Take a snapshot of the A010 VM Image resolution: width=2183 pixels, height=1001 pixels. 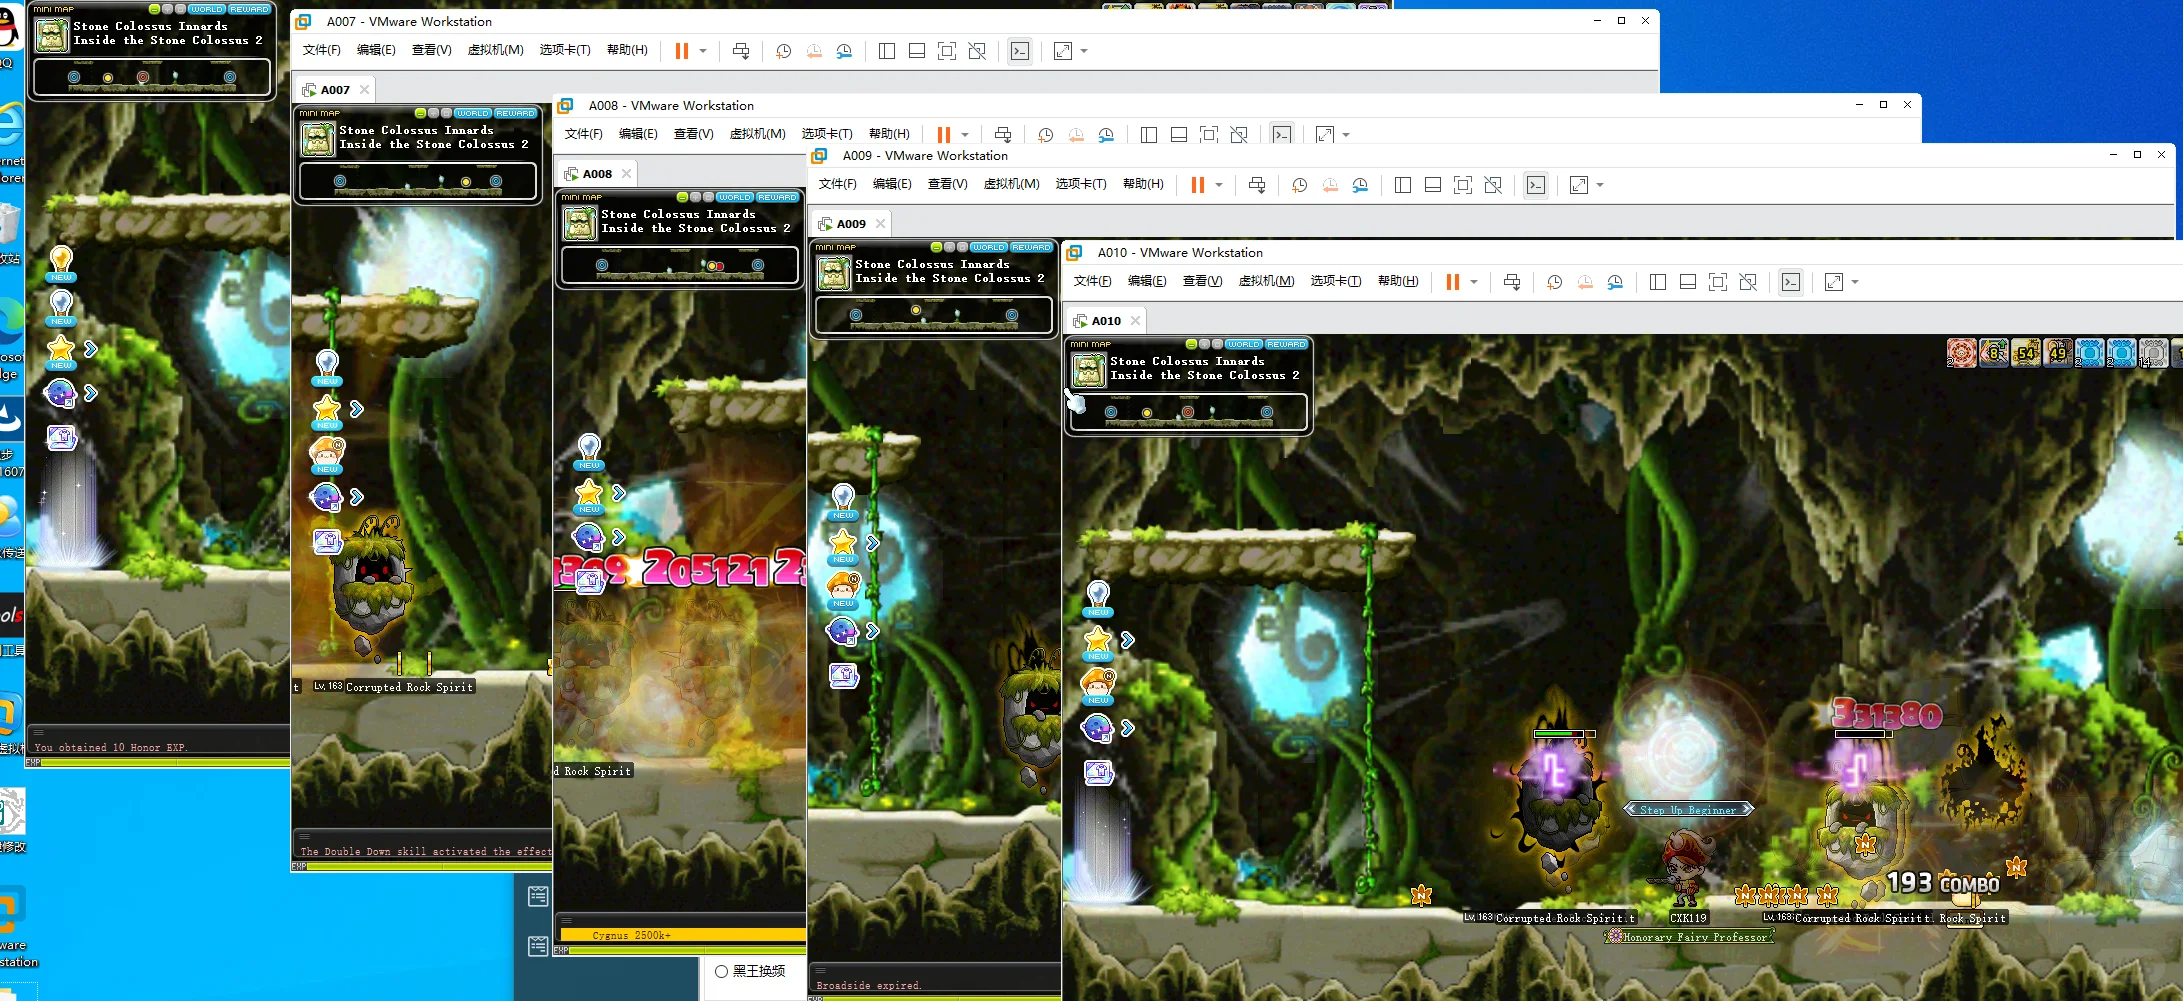1555,282
